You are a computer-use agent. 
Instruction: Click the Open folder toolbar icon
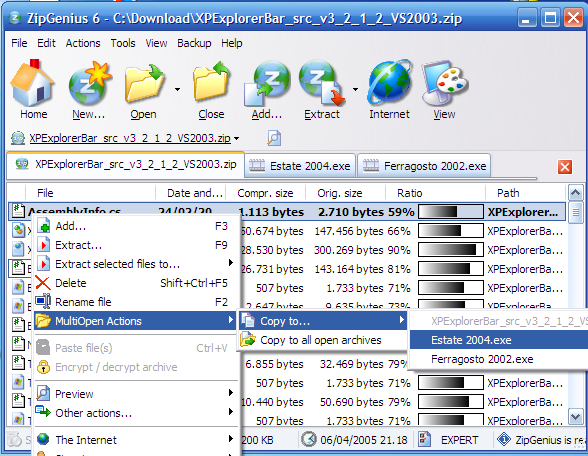pos(144,83)
